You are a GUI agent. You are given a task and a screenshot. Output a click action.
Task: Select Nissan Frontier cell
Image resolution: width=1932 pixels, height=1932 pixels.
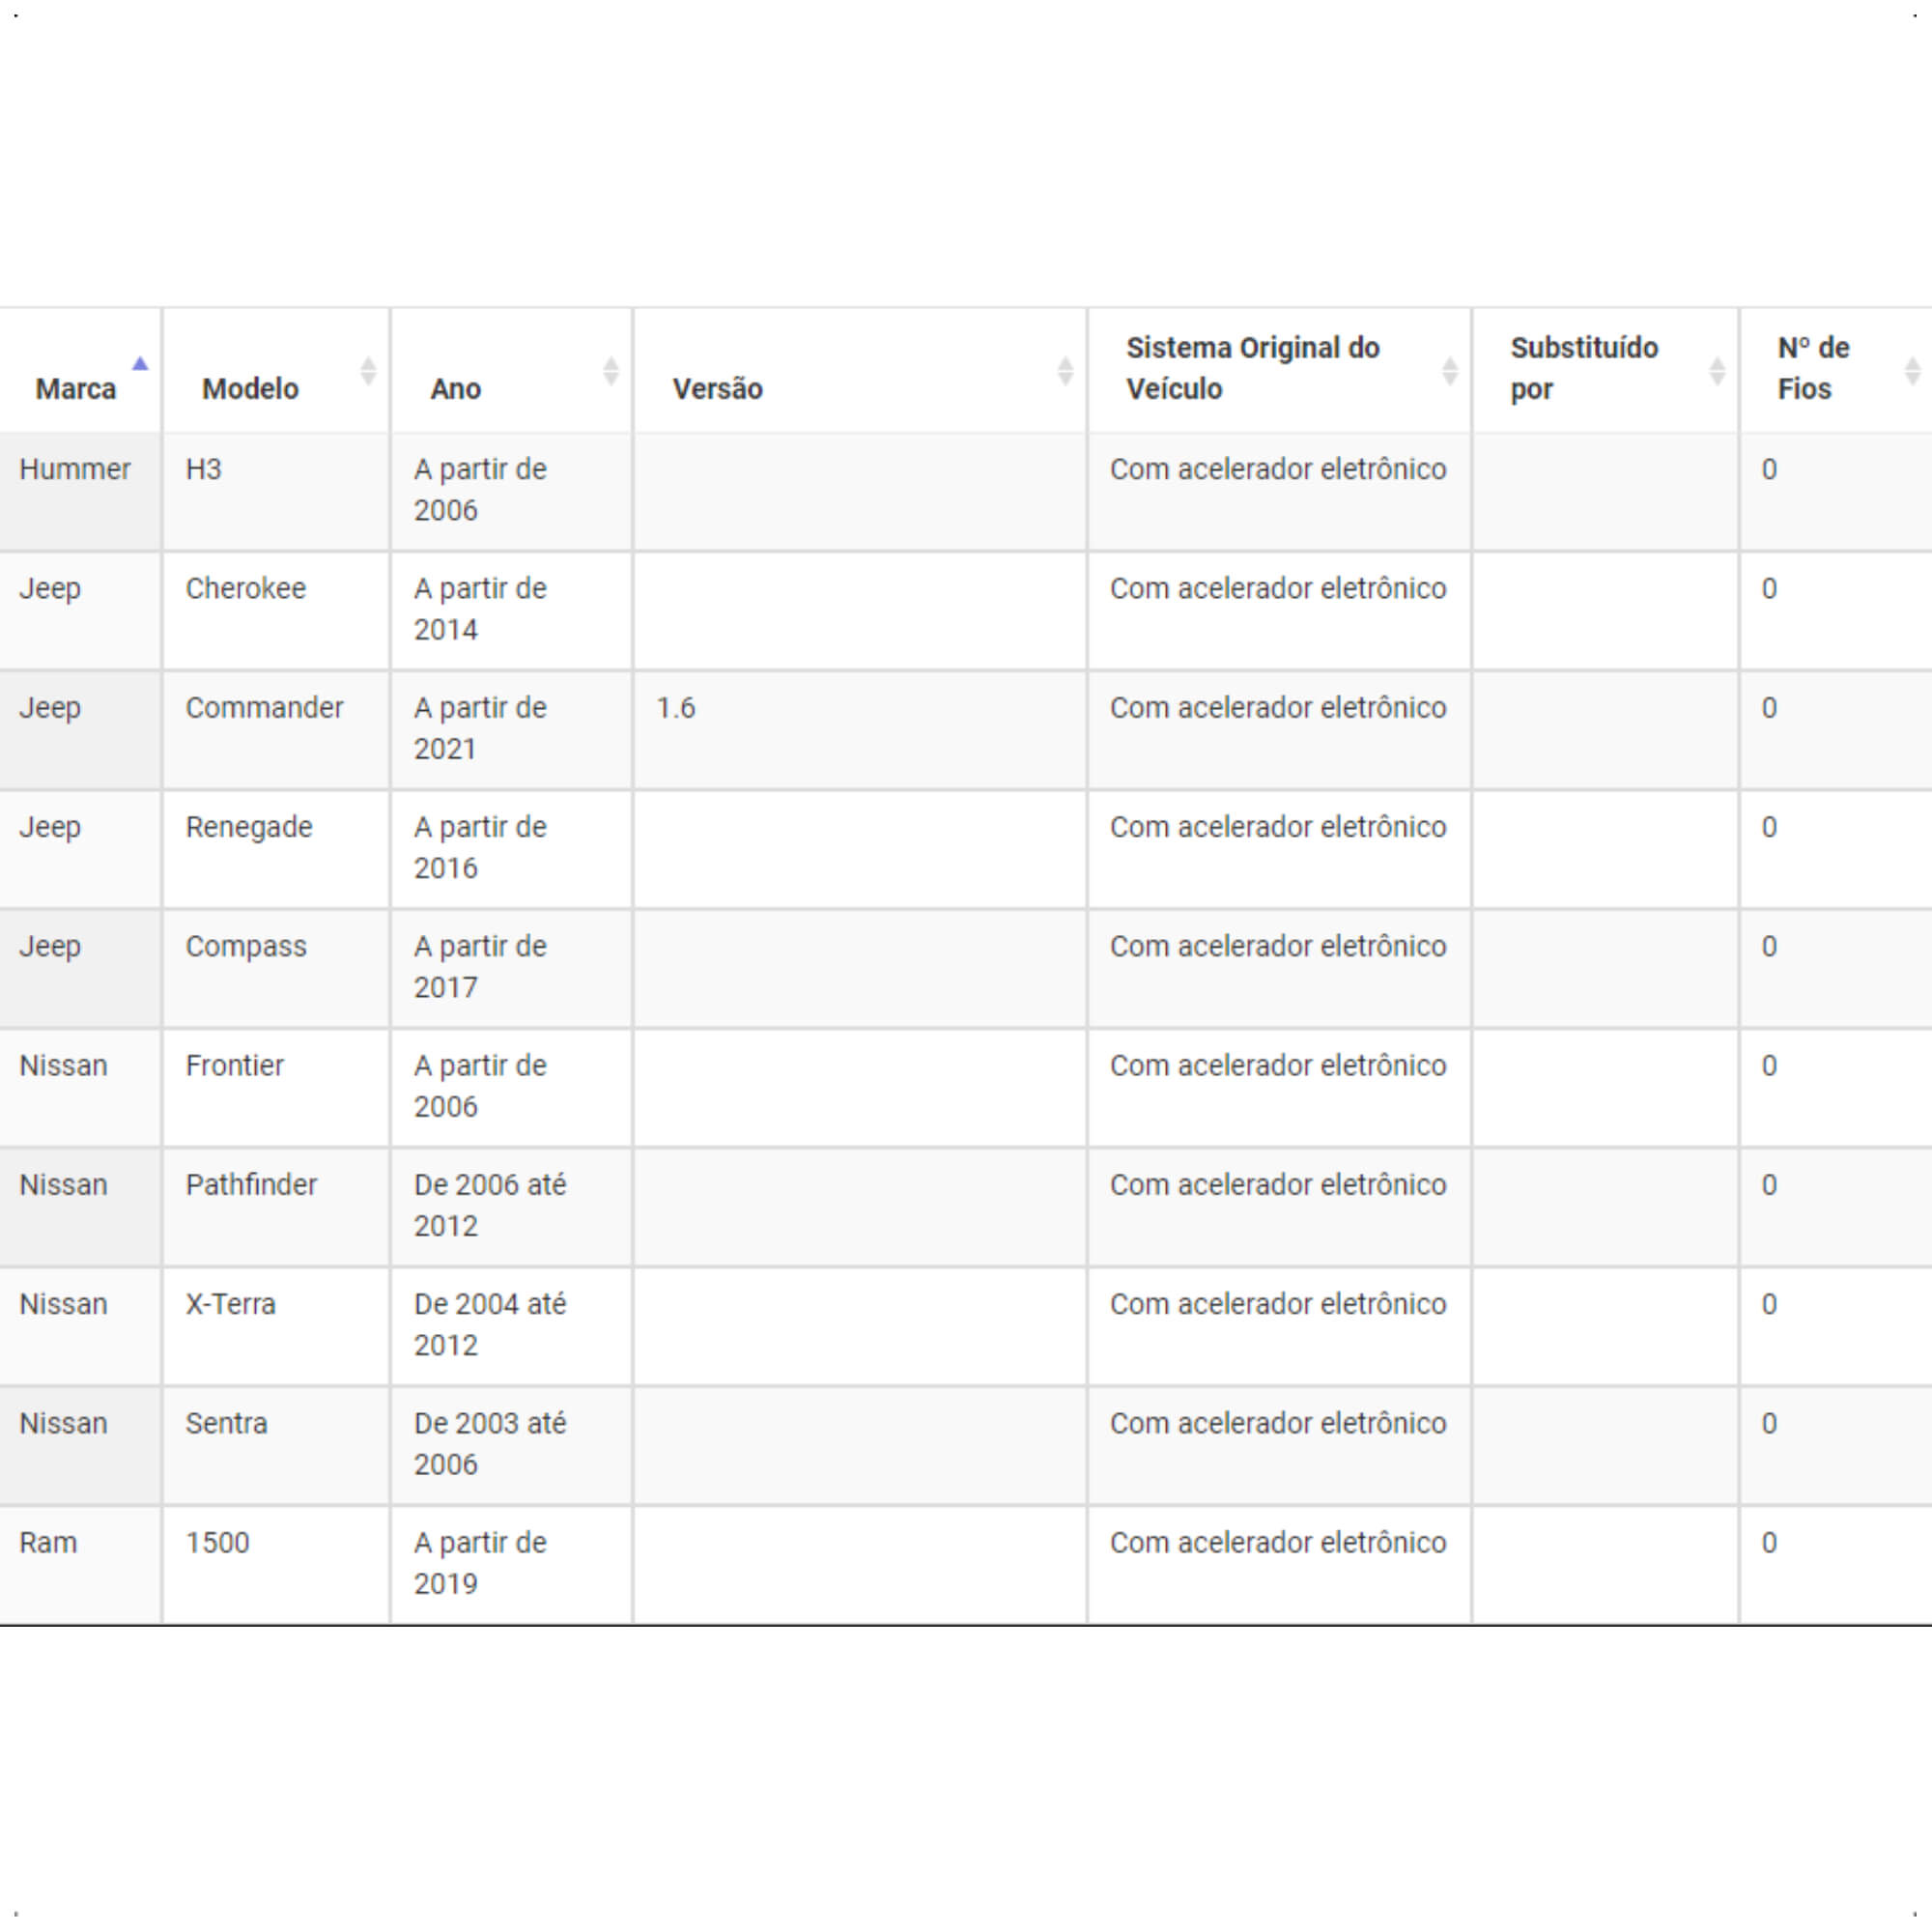234,1066
